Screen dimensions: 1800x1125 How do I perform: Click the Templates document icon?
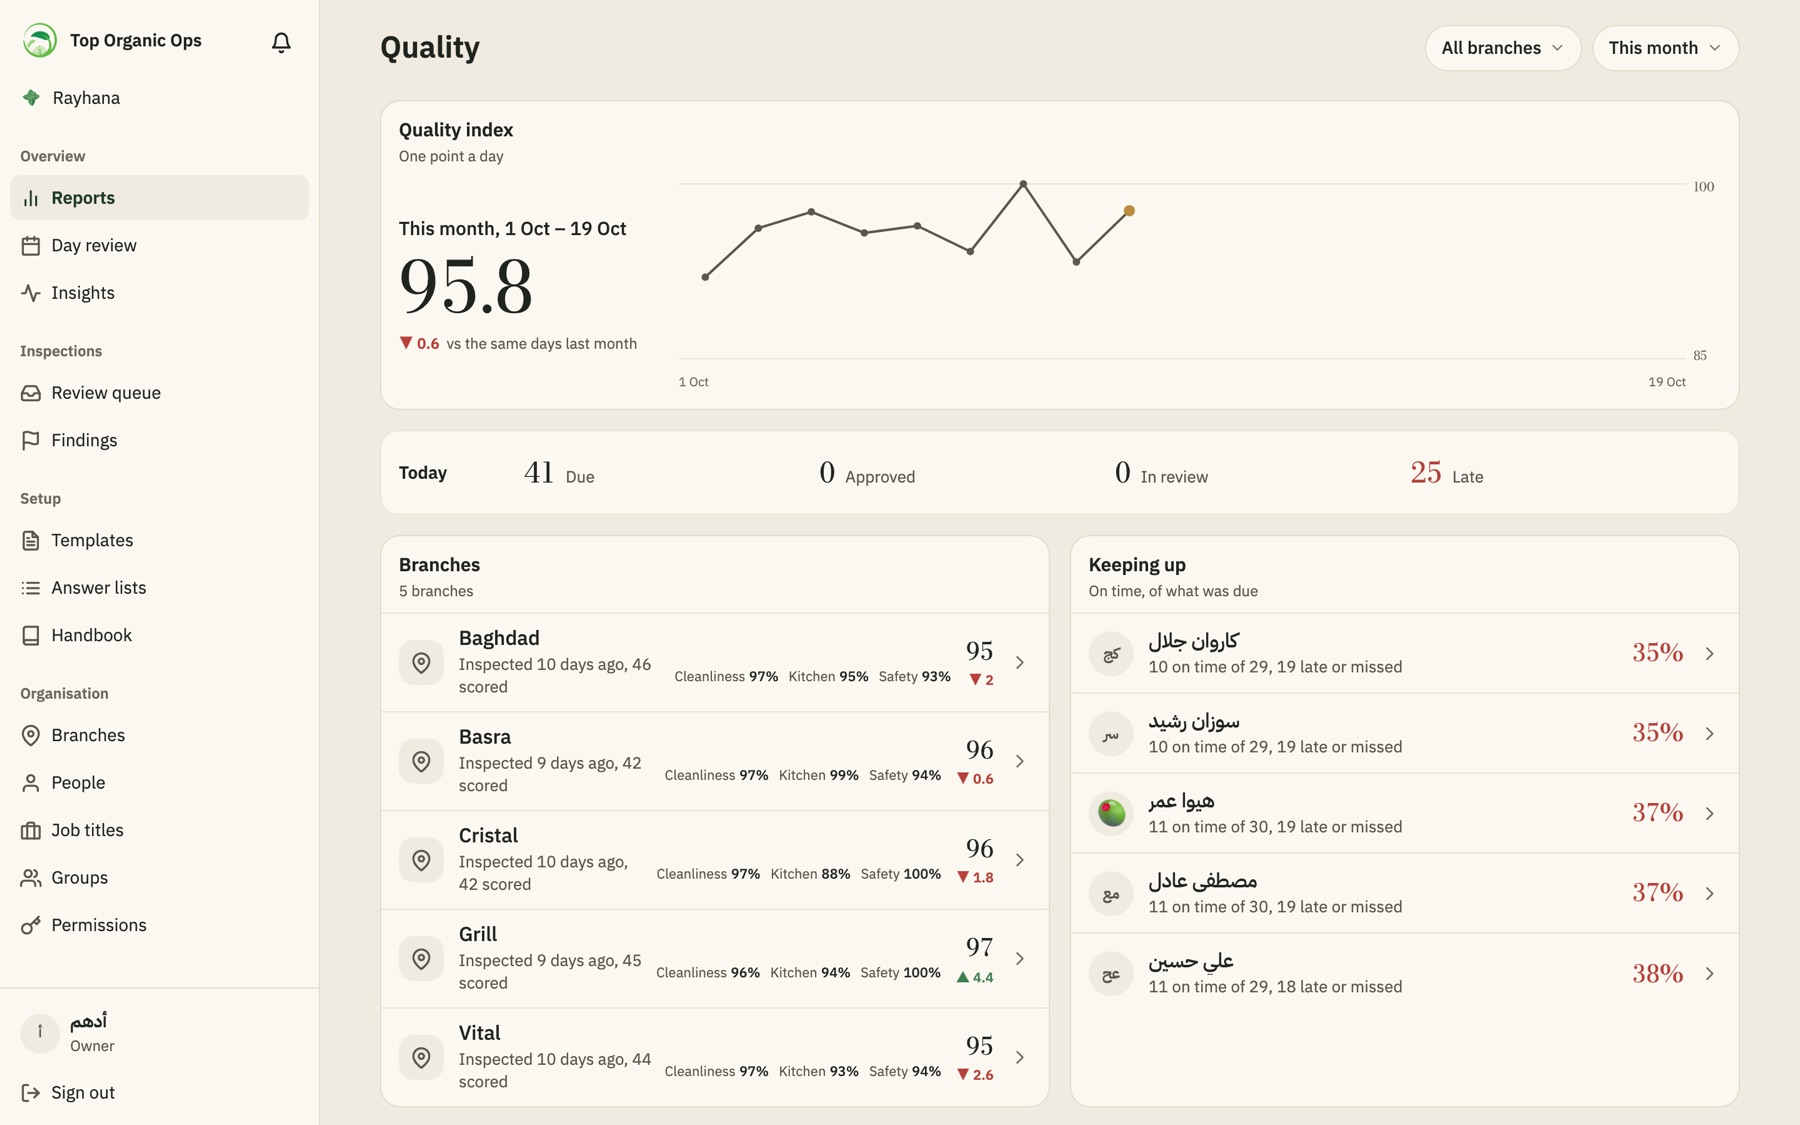pyautogui.click(x=31, y=540)
